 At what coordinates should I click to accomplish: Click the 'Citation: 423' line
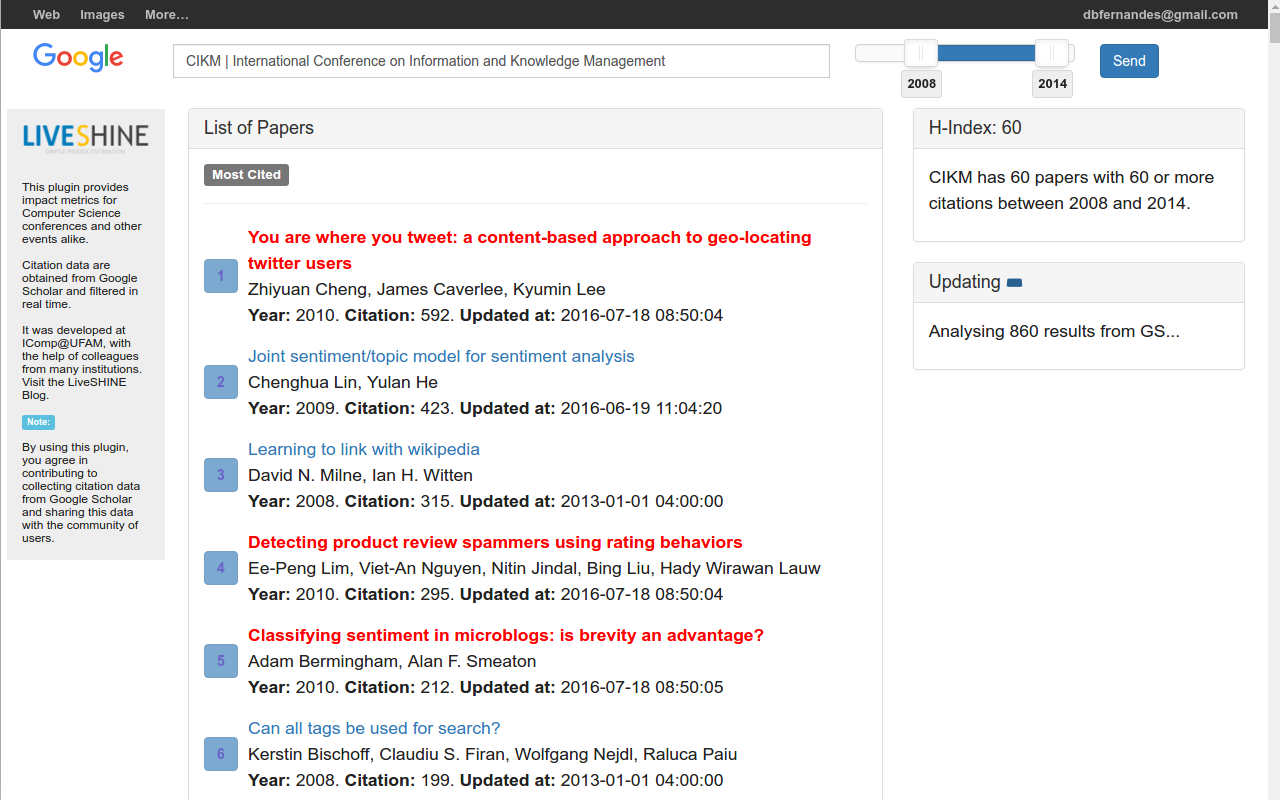(485, 408)
